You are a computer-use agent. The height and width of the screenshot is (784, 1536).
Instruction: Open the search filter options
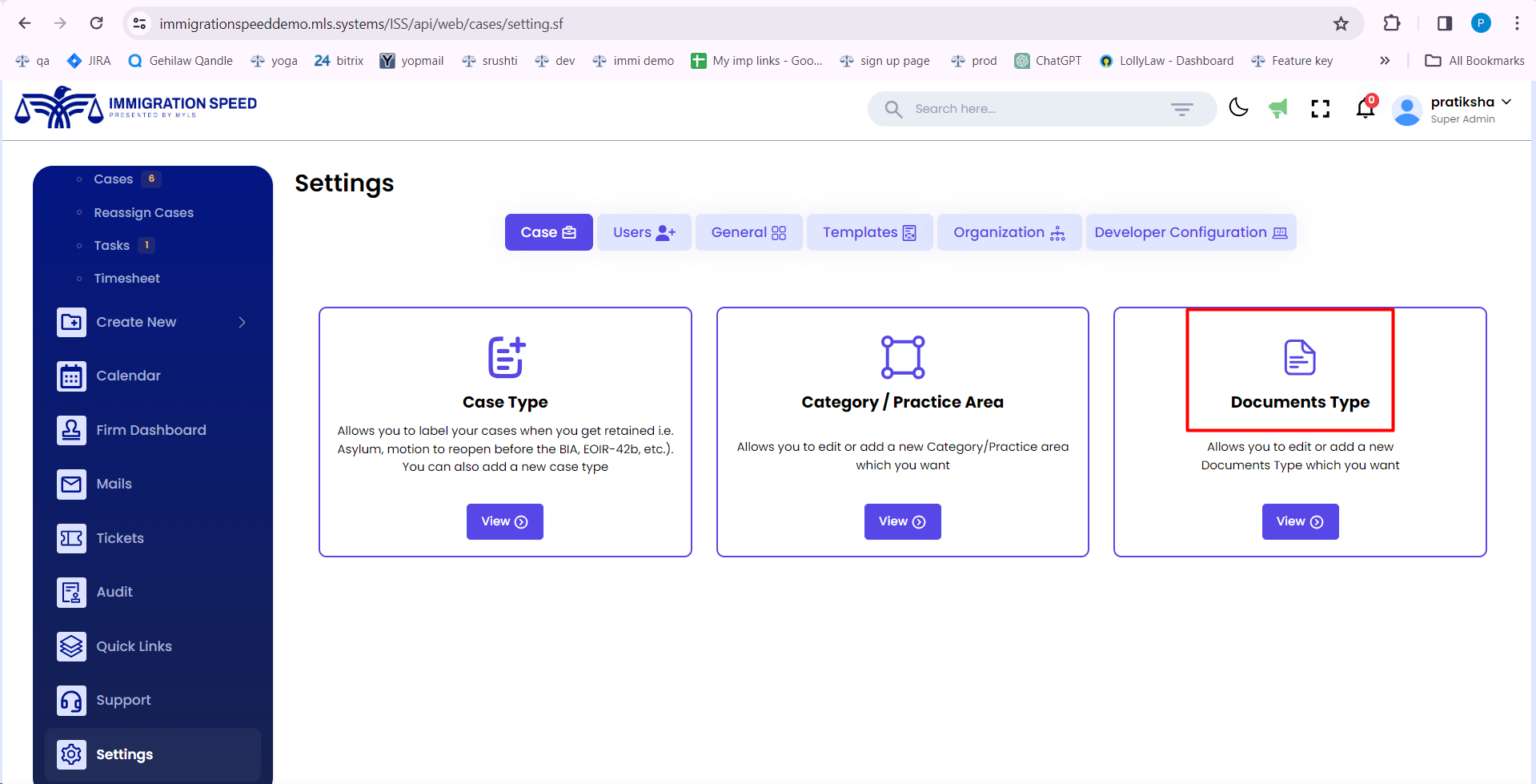(x=1181, y=108)
